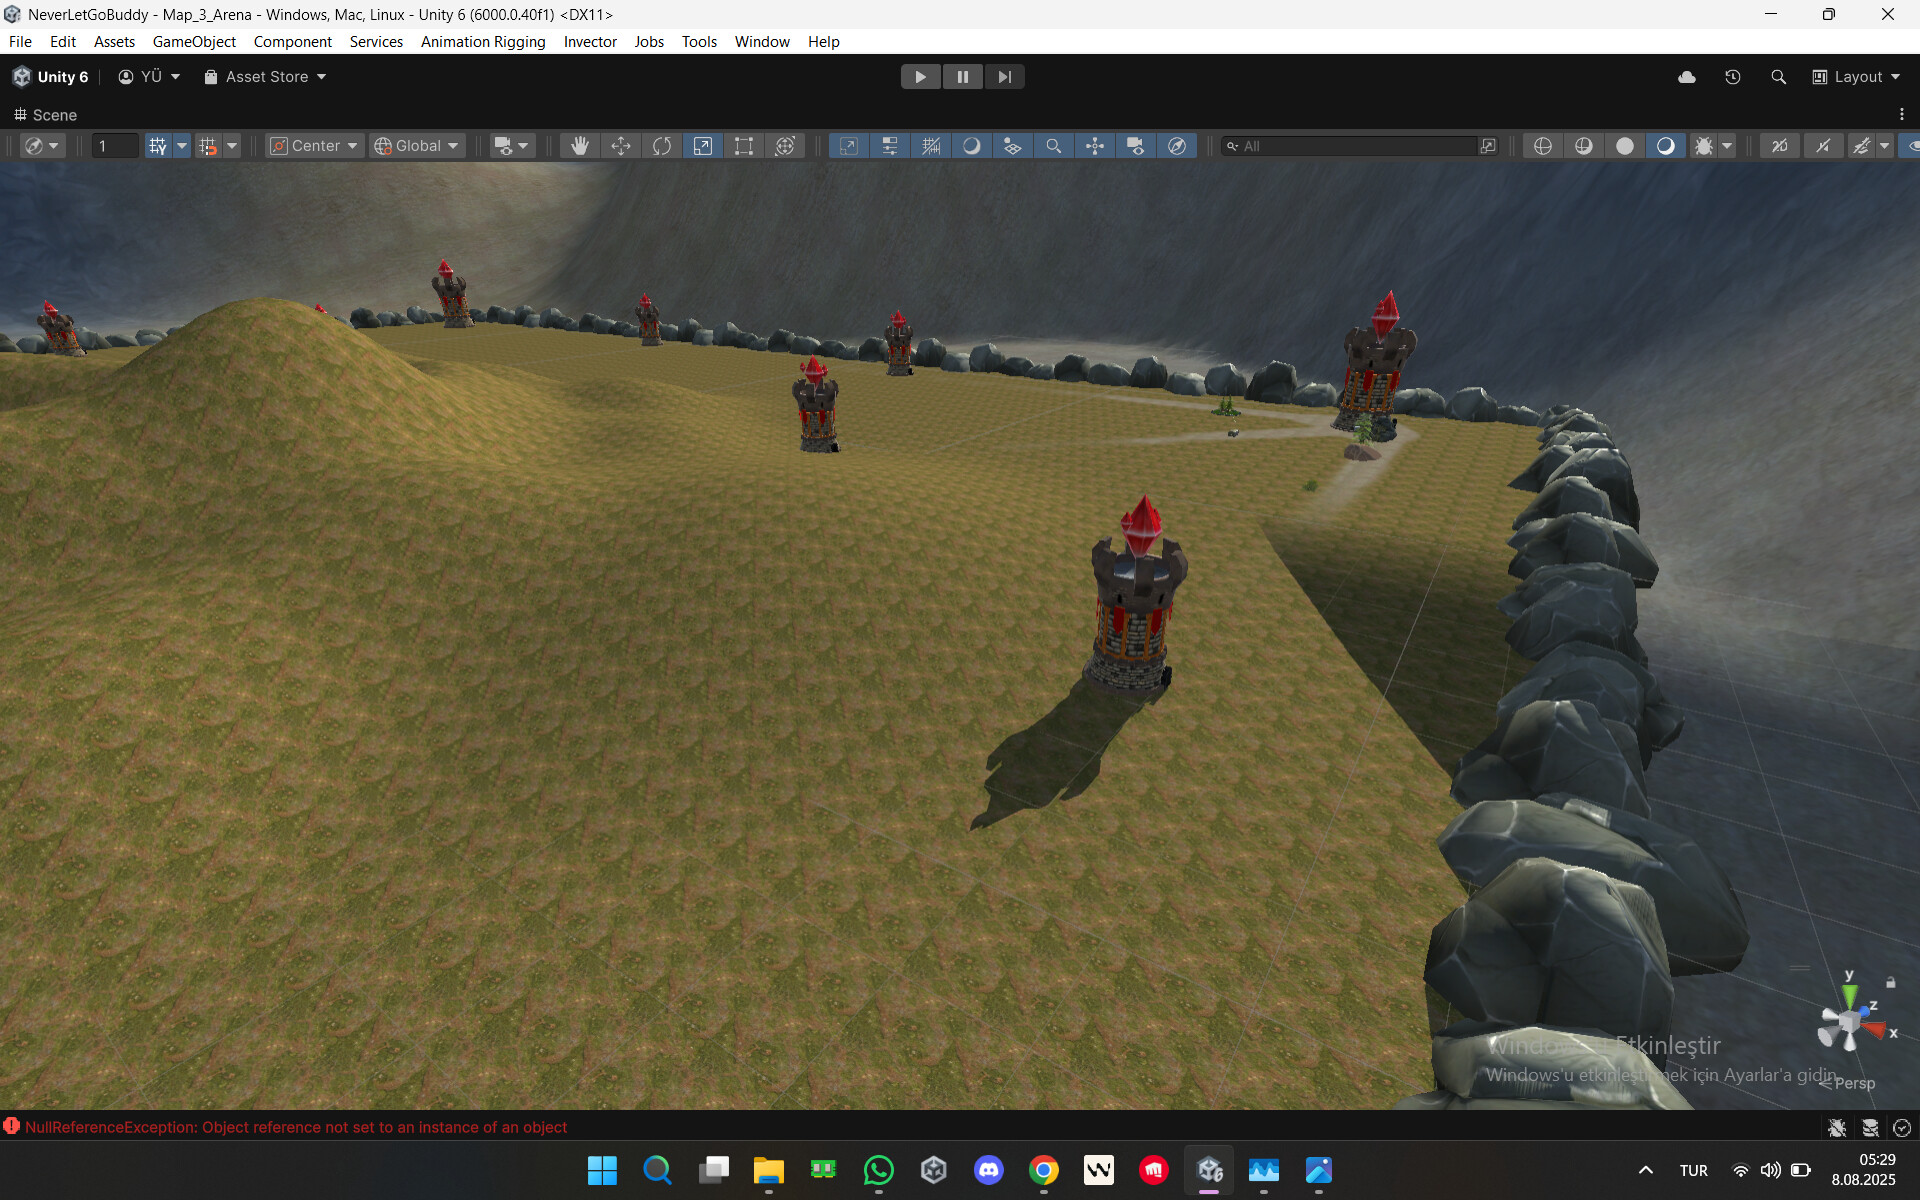Select the Hand tool in the scene toolbar
This screenshot has height=1200, width=1920.
click(580, 145)
